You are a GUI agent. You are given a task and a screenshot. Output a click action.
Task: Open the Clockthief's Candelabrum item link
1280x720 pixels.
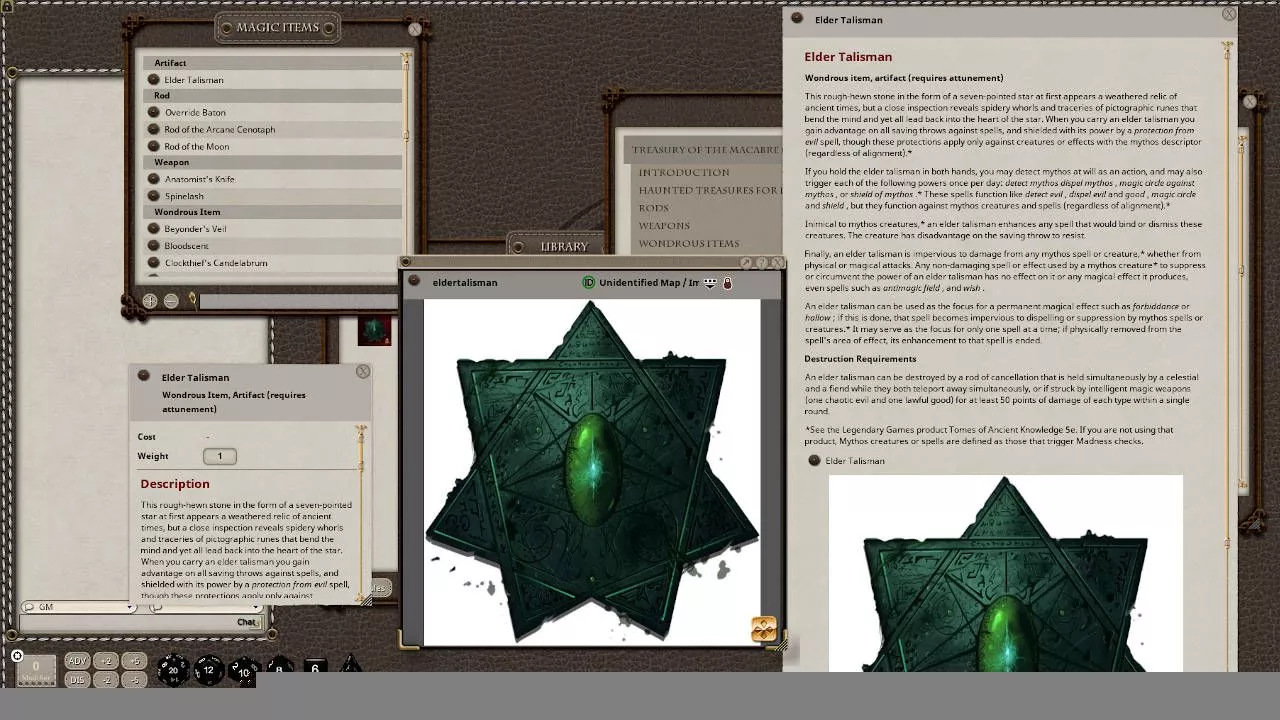pos(154,262)
